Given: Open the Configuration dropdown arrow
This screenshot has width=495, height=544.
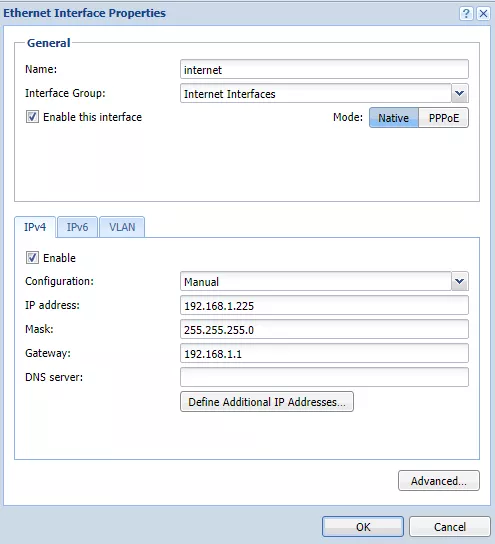Looking at the screenshot, I should 460,281.
